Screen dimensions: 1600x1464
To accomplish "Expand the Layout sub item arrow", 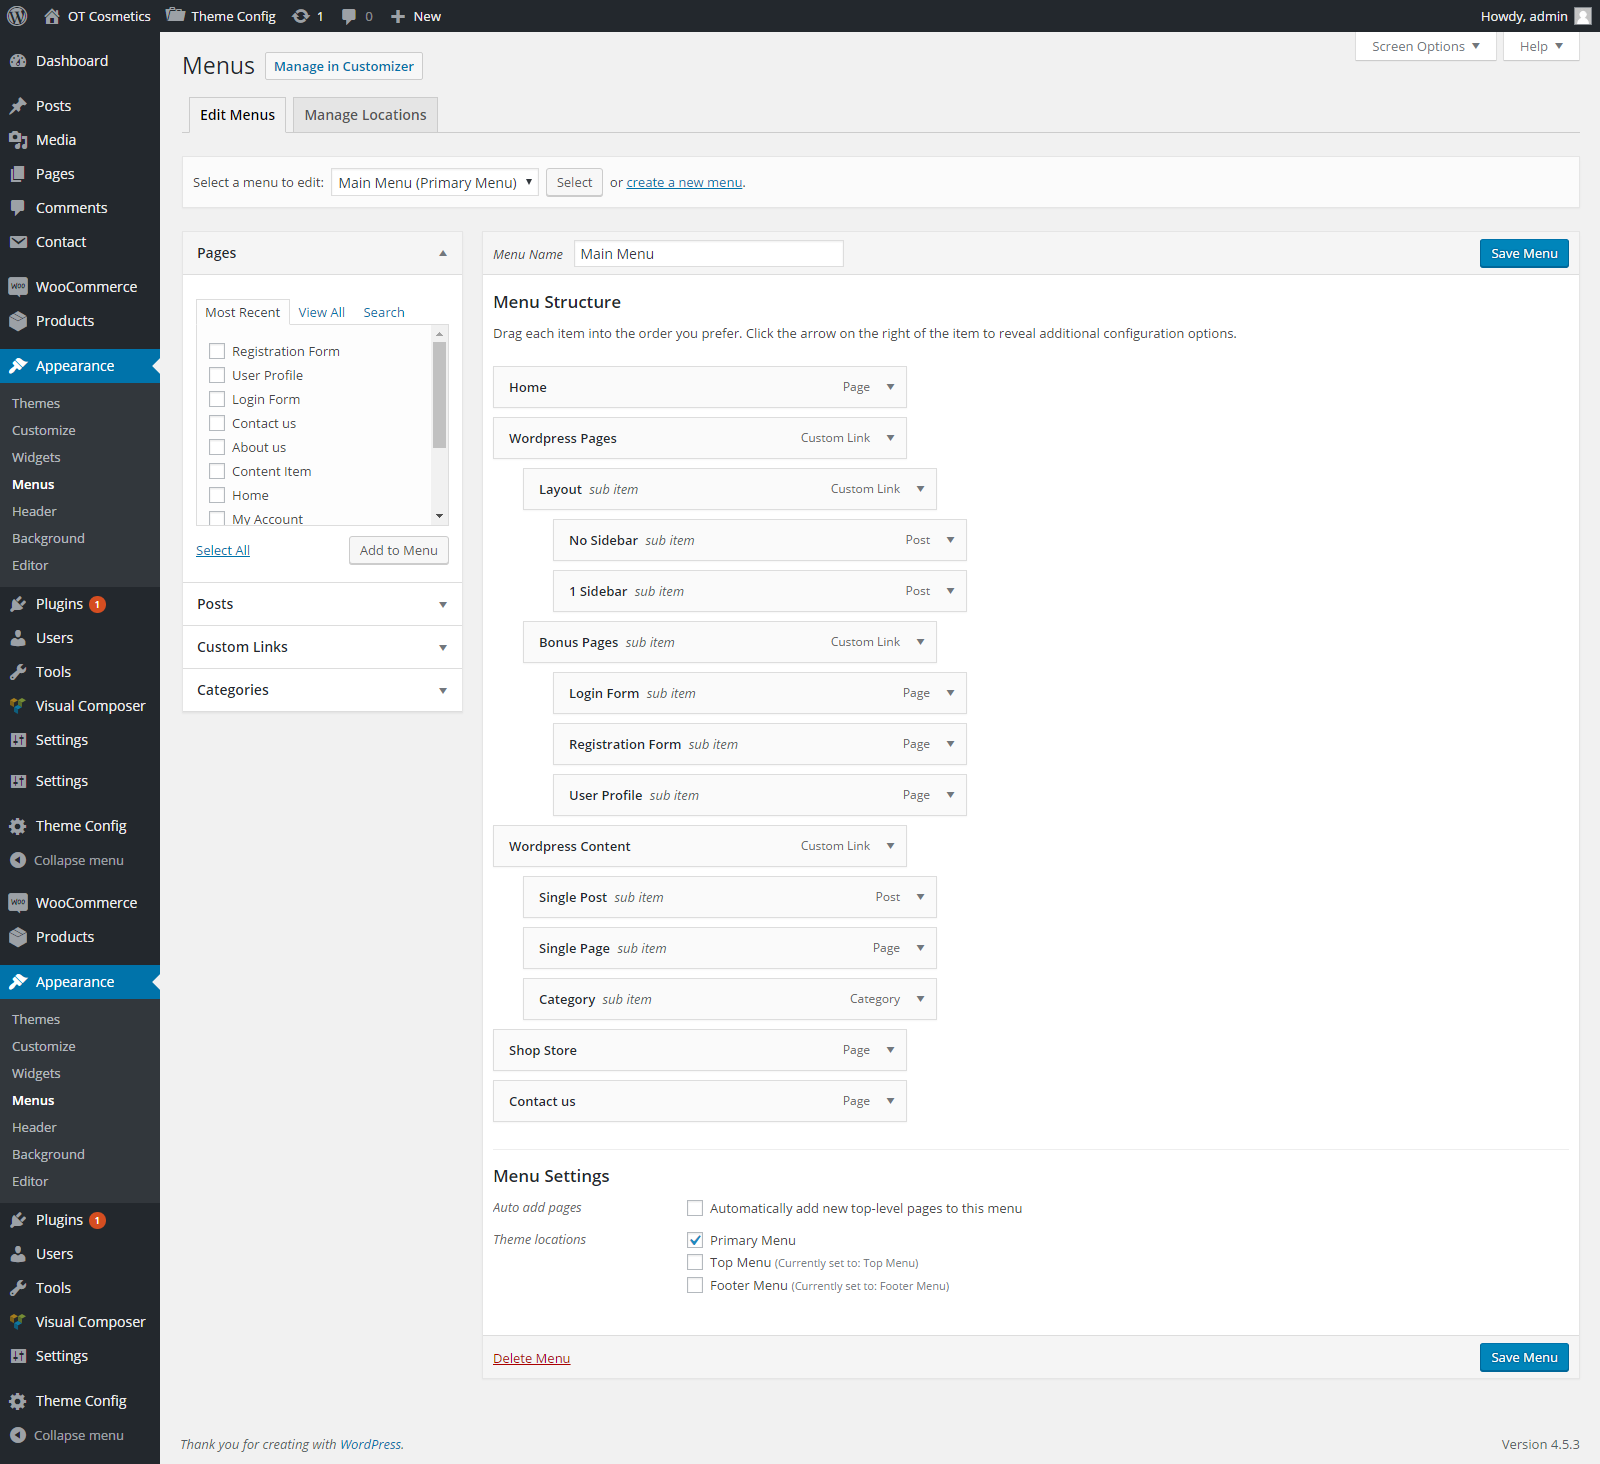I will point(920,489).
